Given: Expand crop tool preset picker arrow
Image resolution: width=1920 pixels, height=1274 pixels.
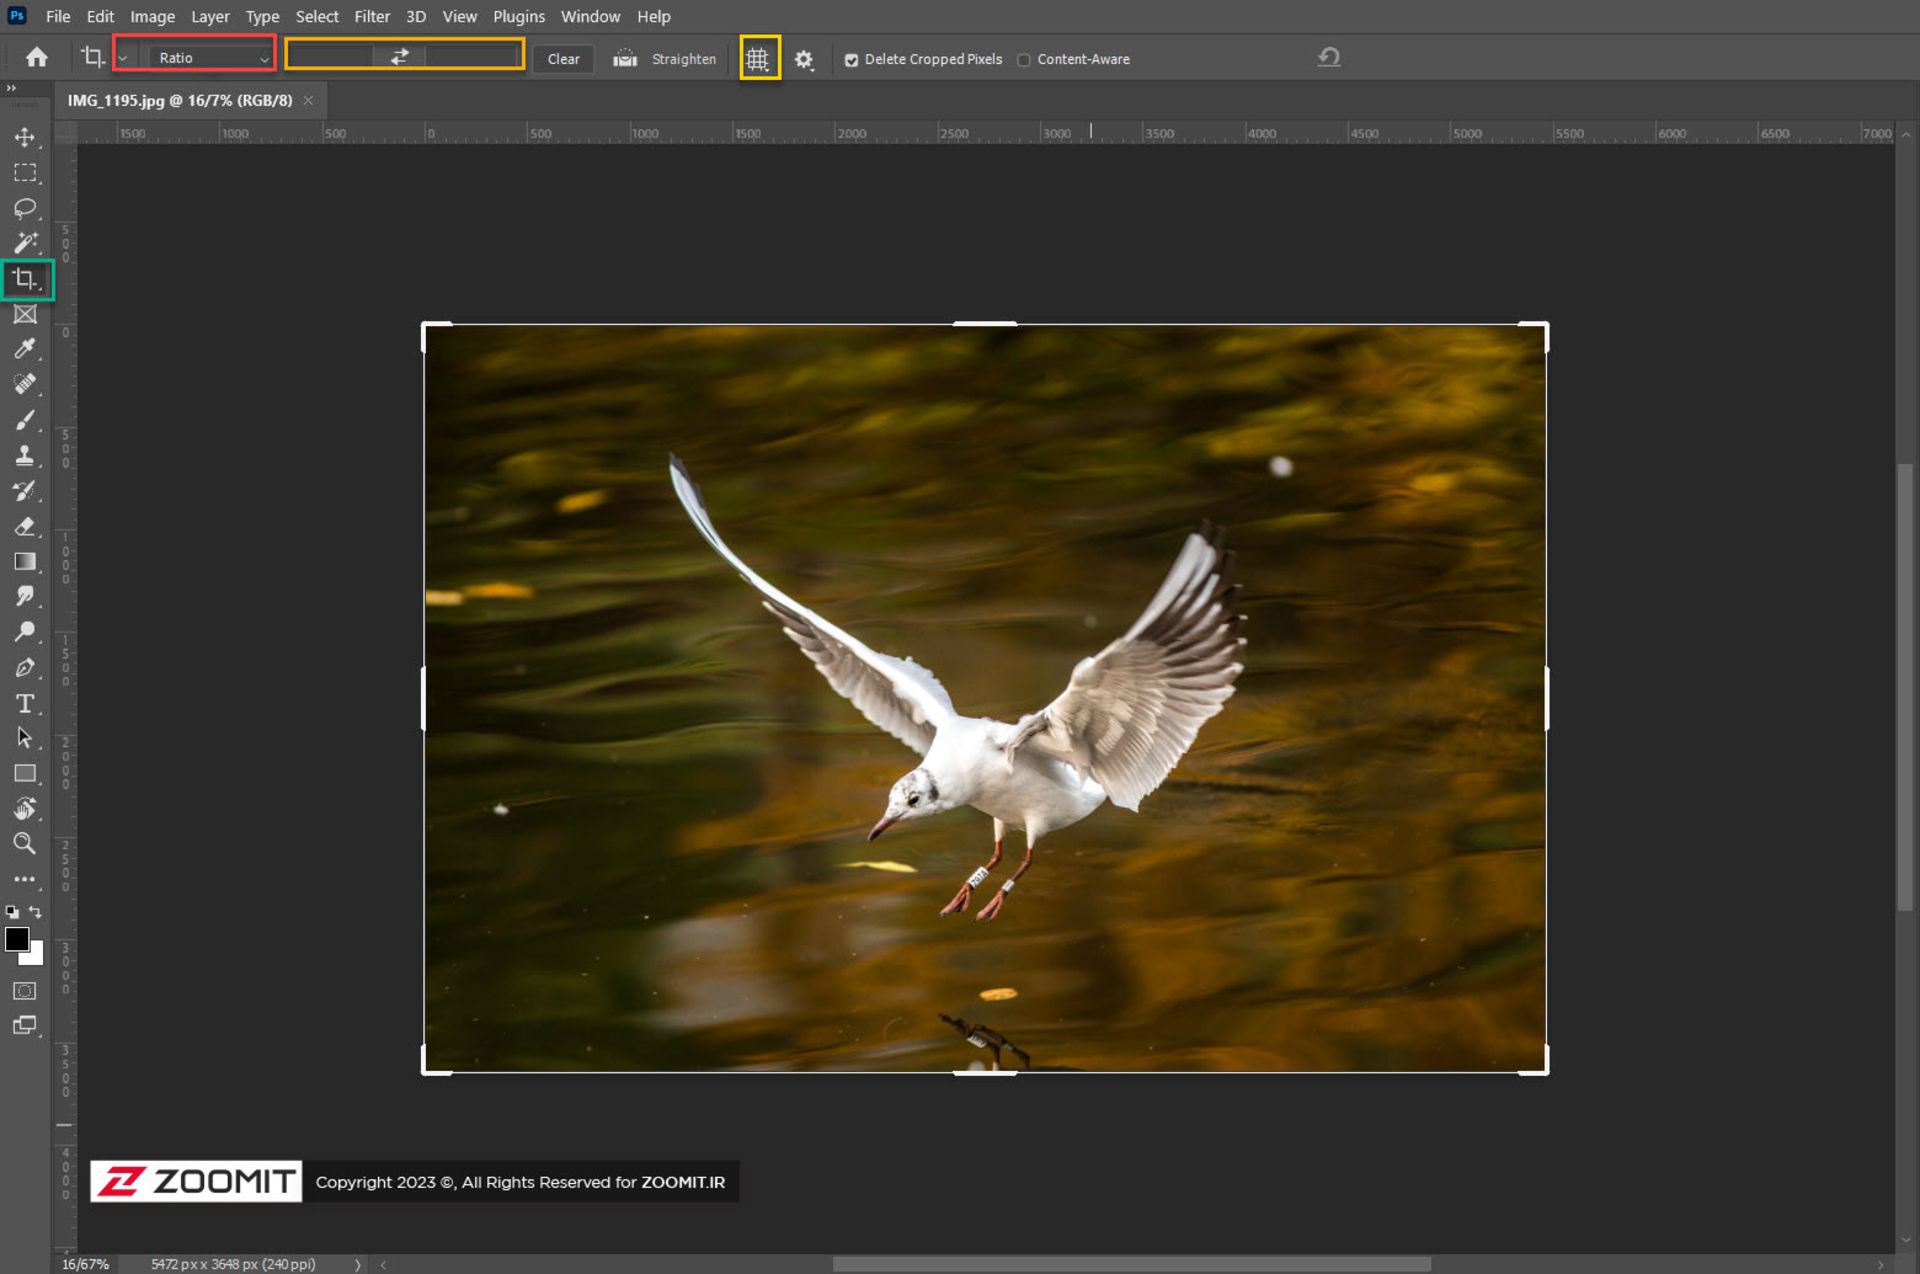Looking at the screenshot, I should (123, 58).
